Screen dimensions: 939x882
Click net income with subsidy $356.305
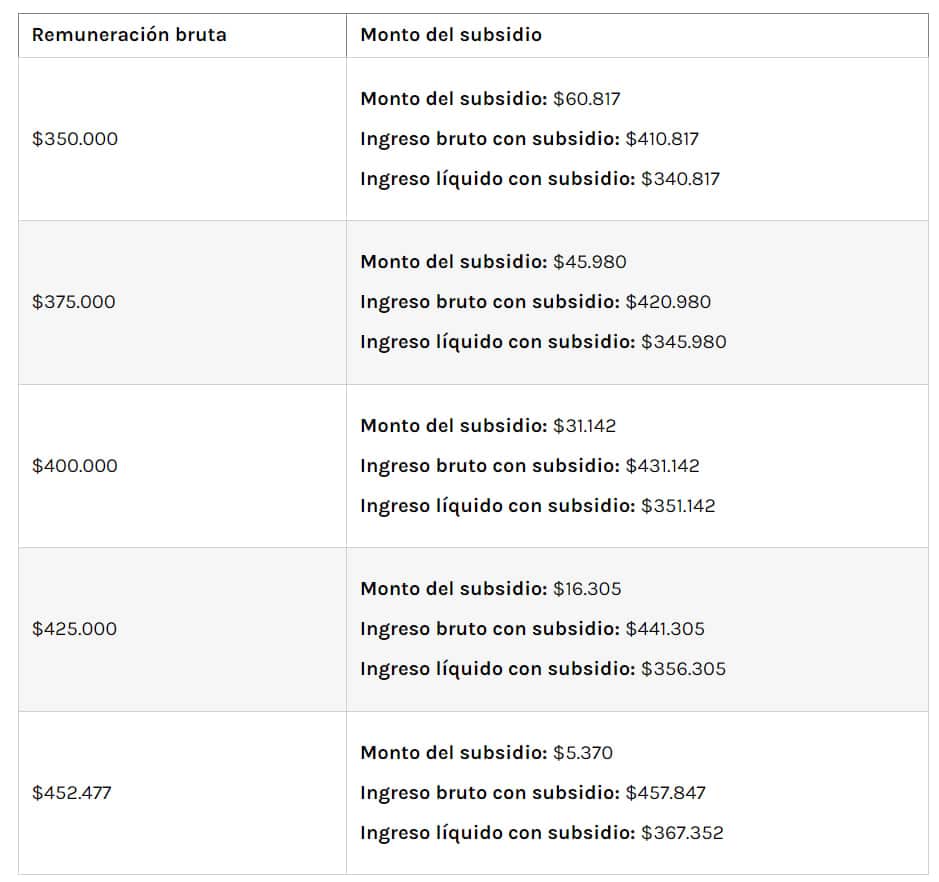(x=543, y=669)
